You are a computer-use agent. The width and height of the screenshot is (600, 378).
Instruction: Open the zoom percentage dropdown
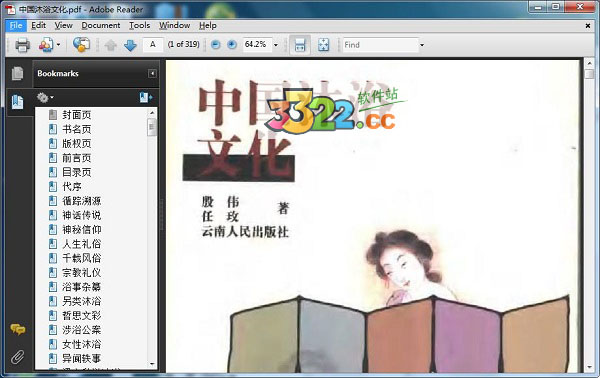(276, 45)
